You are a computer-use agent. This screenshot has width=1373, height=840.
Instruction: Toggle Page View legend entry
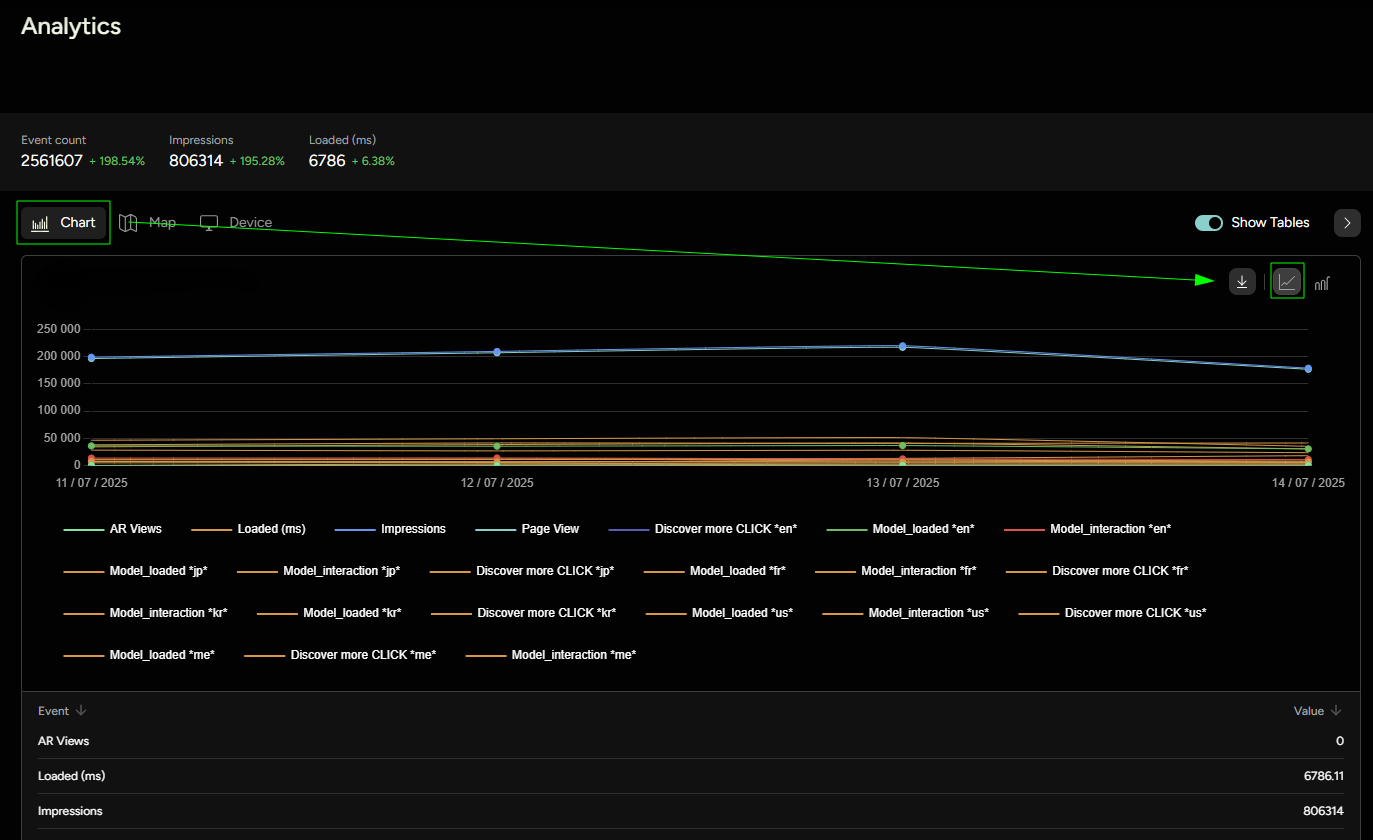550,529
